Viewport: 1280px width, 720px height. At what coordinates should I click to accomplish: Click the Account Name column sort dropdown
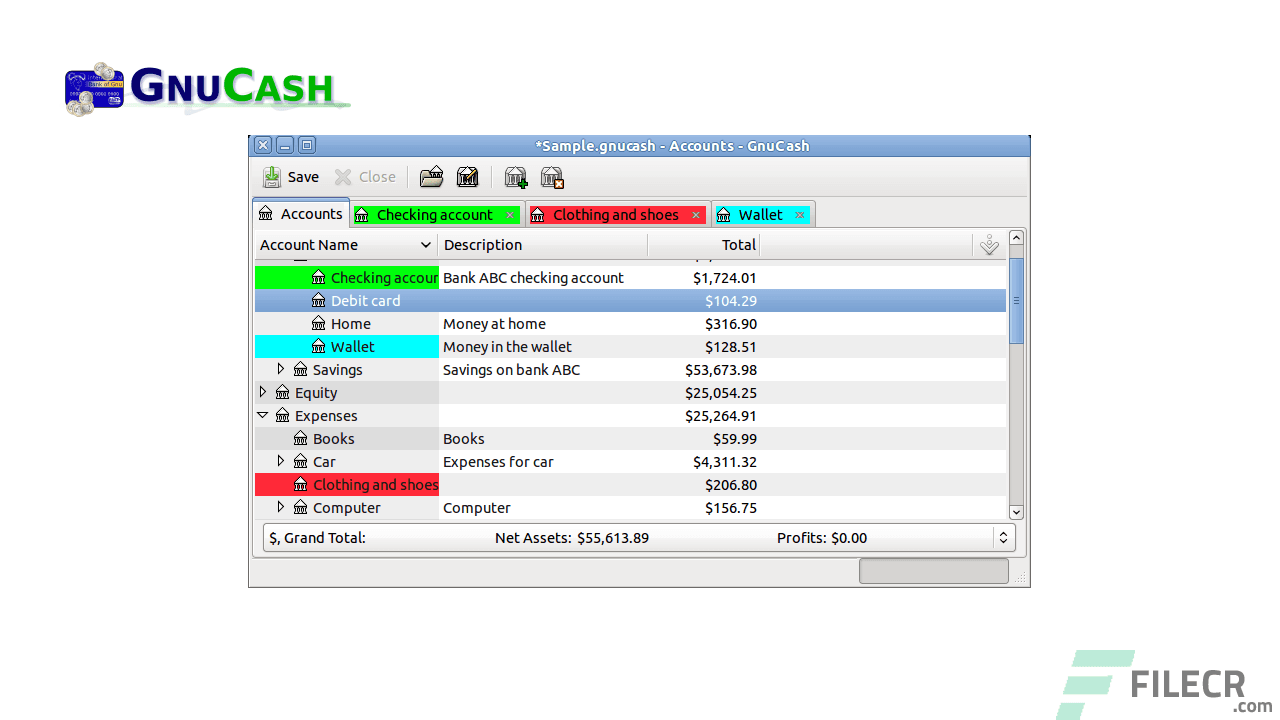[x=424, y=244]
